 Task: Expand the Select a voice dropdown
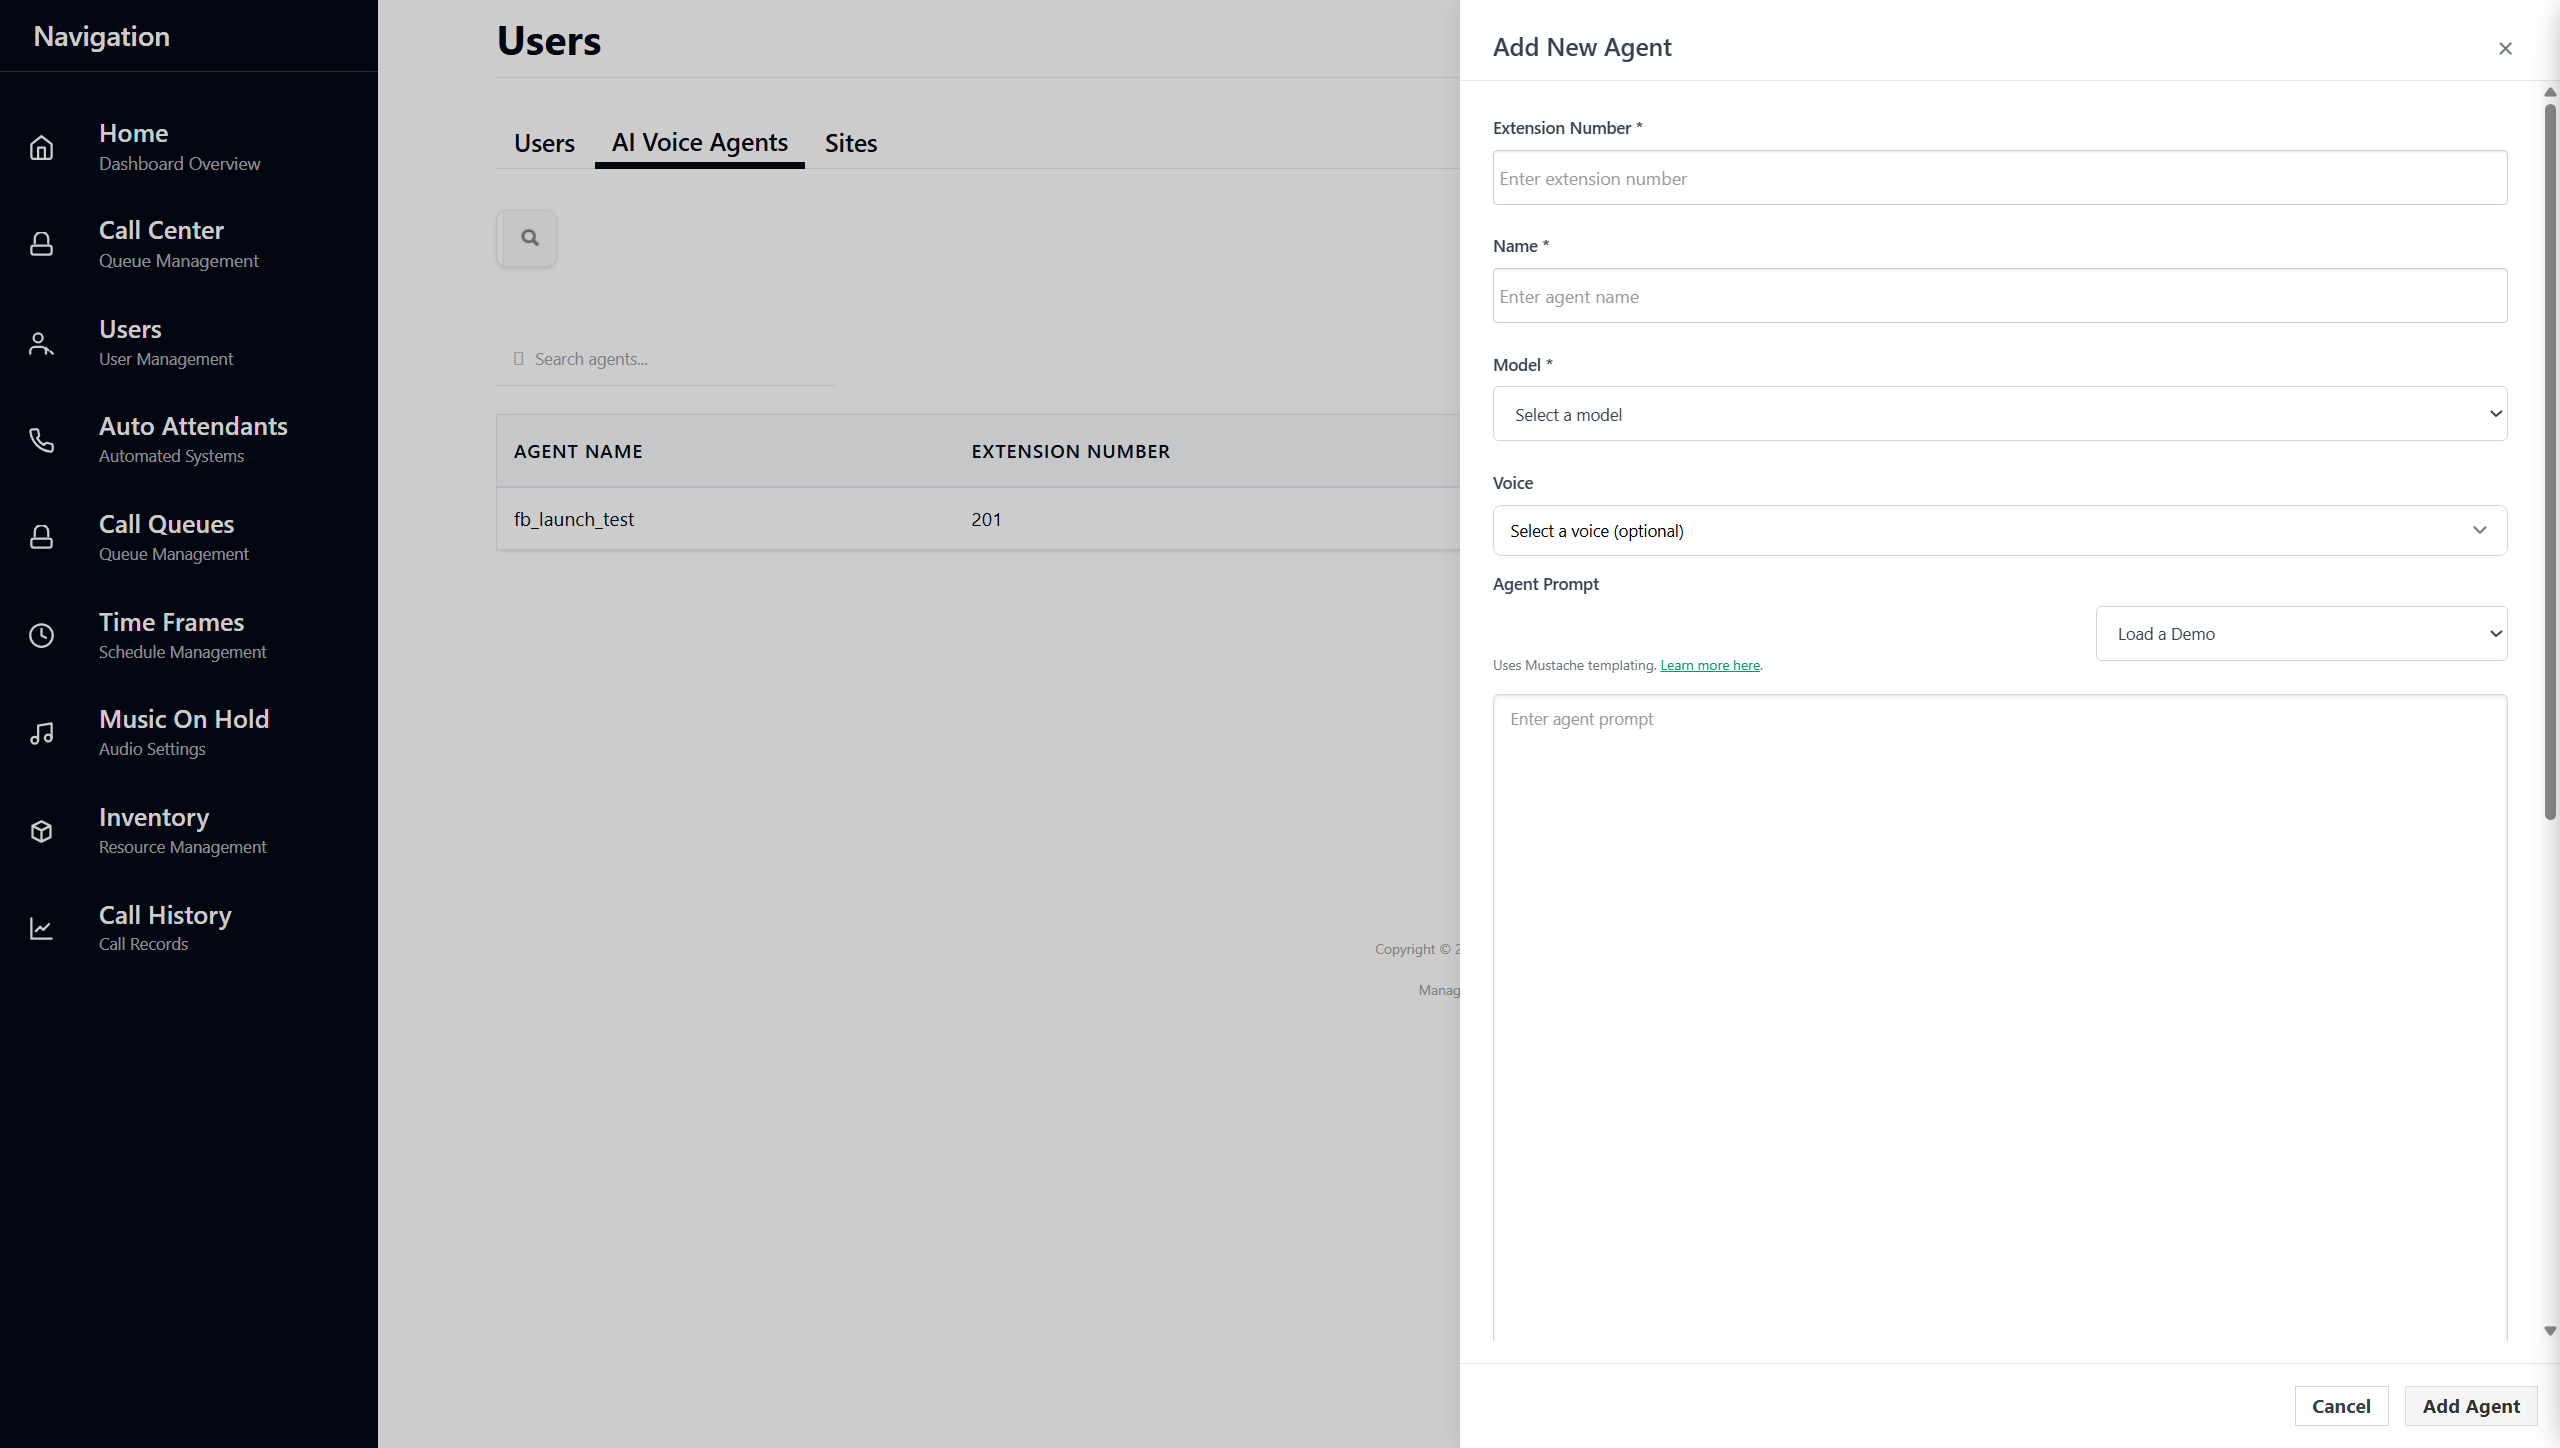1999,531
